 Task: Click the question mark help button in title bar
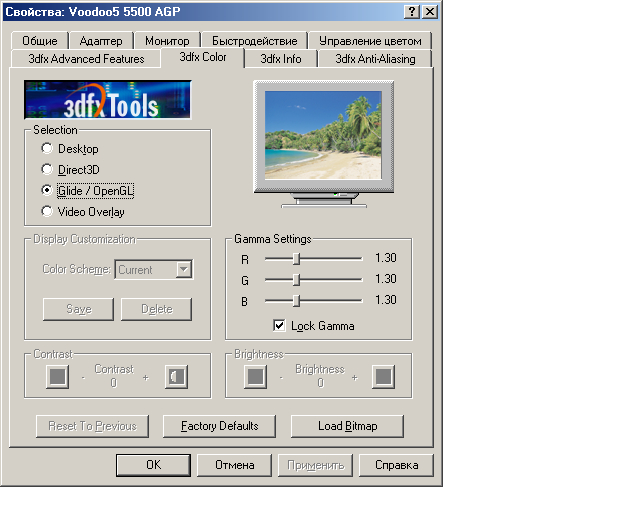coord(412,11)
